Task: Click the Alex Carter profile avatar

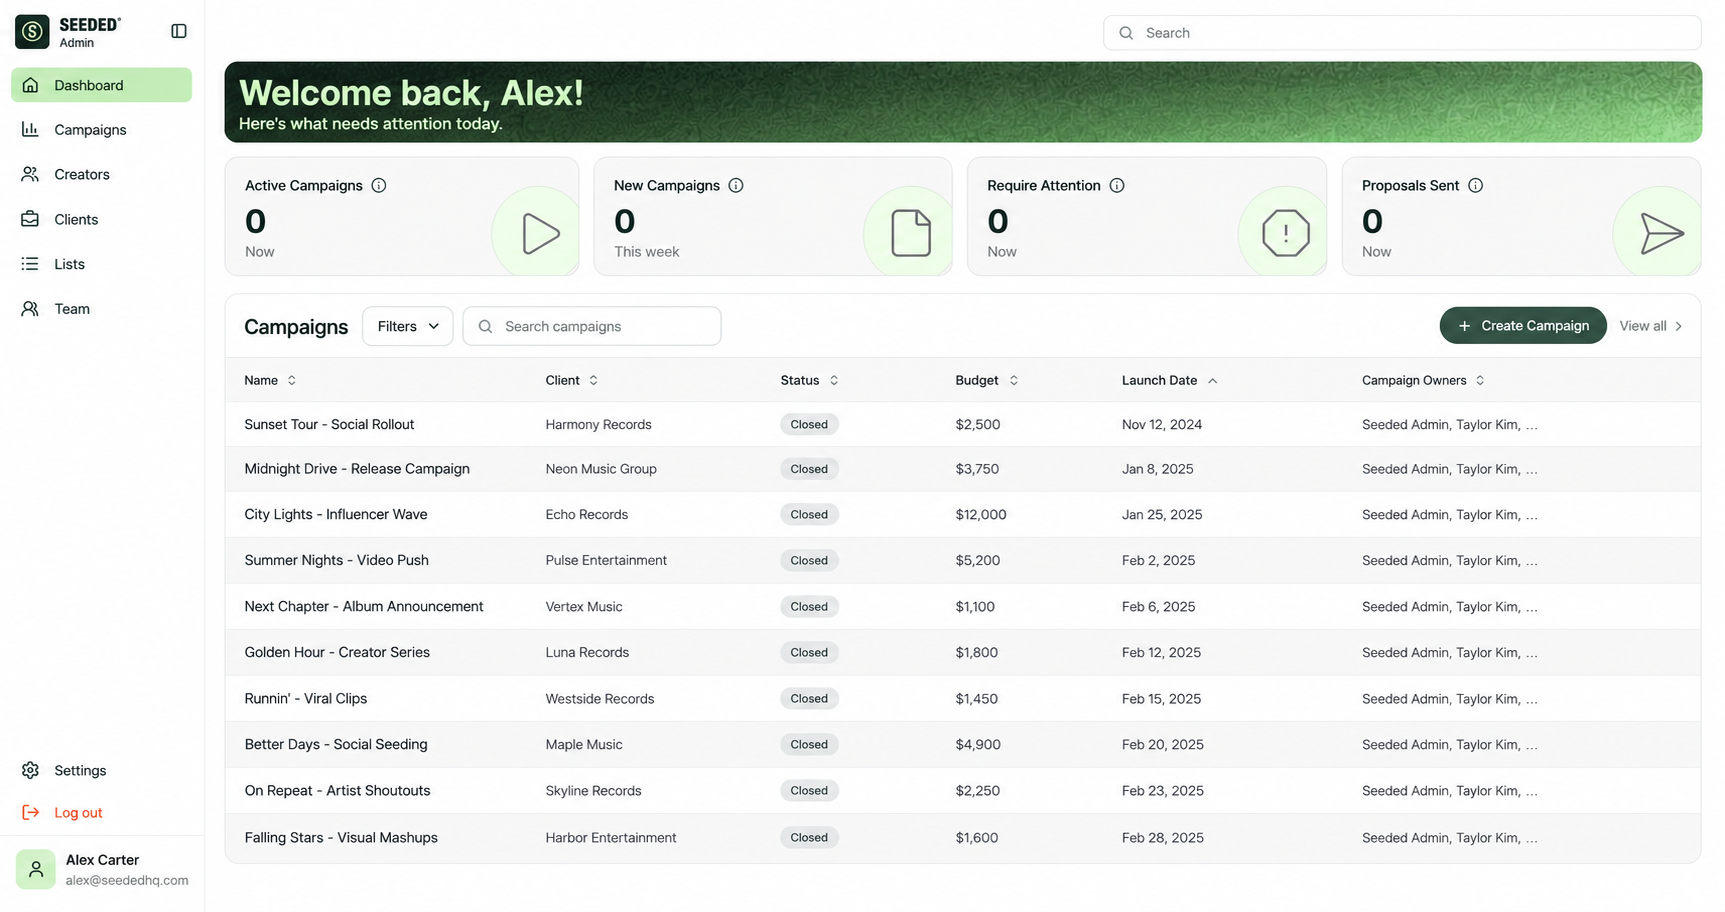Action: [x=36, y=869]
